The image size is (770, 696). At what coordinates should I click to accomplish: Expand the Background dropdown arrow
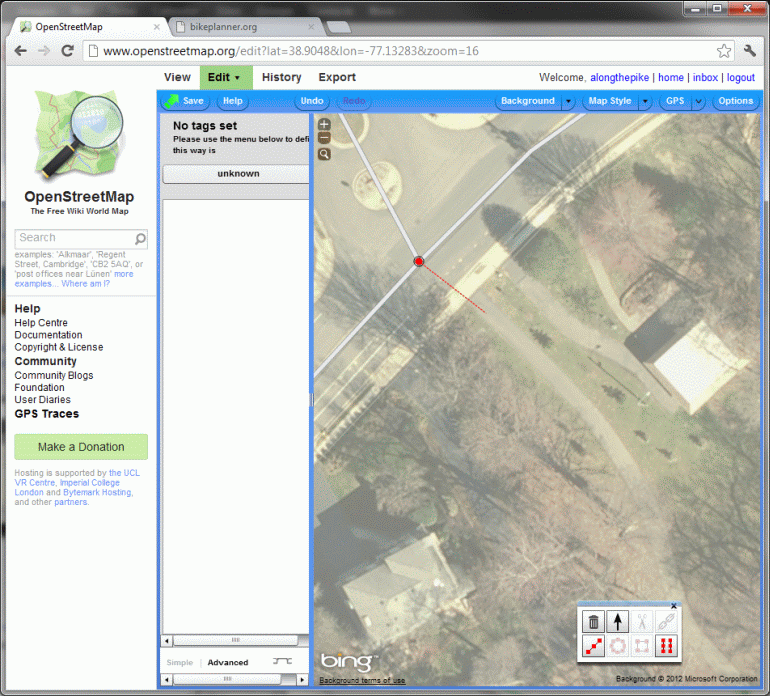click(568, 101)
